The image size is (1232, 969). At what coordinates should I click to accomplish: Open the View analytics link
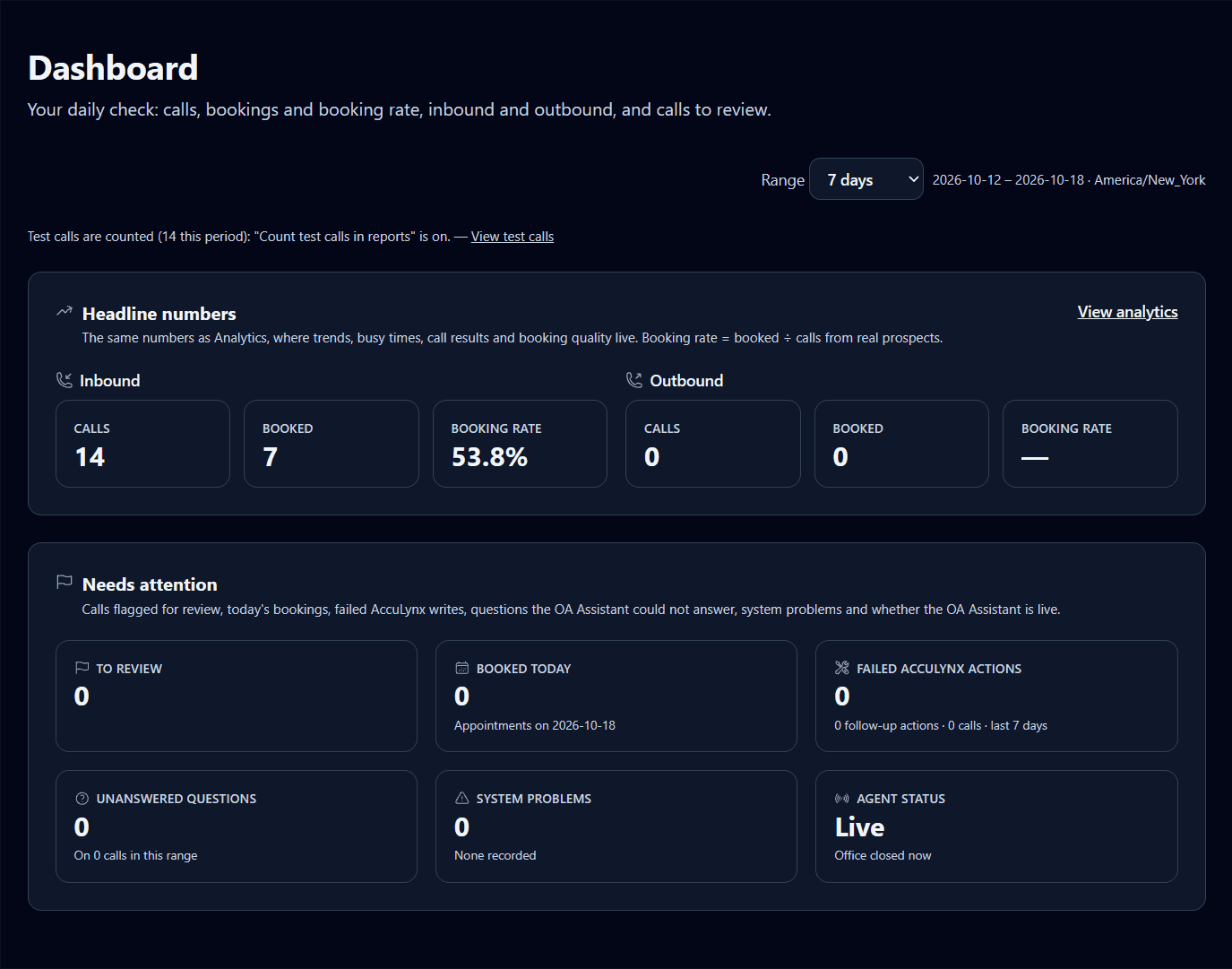click(x=1127, y=312)
